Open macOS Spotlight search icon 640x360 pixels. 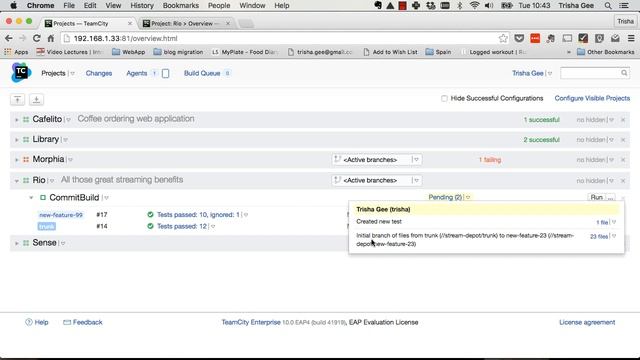pyautogui.click(x=608, y=6)
